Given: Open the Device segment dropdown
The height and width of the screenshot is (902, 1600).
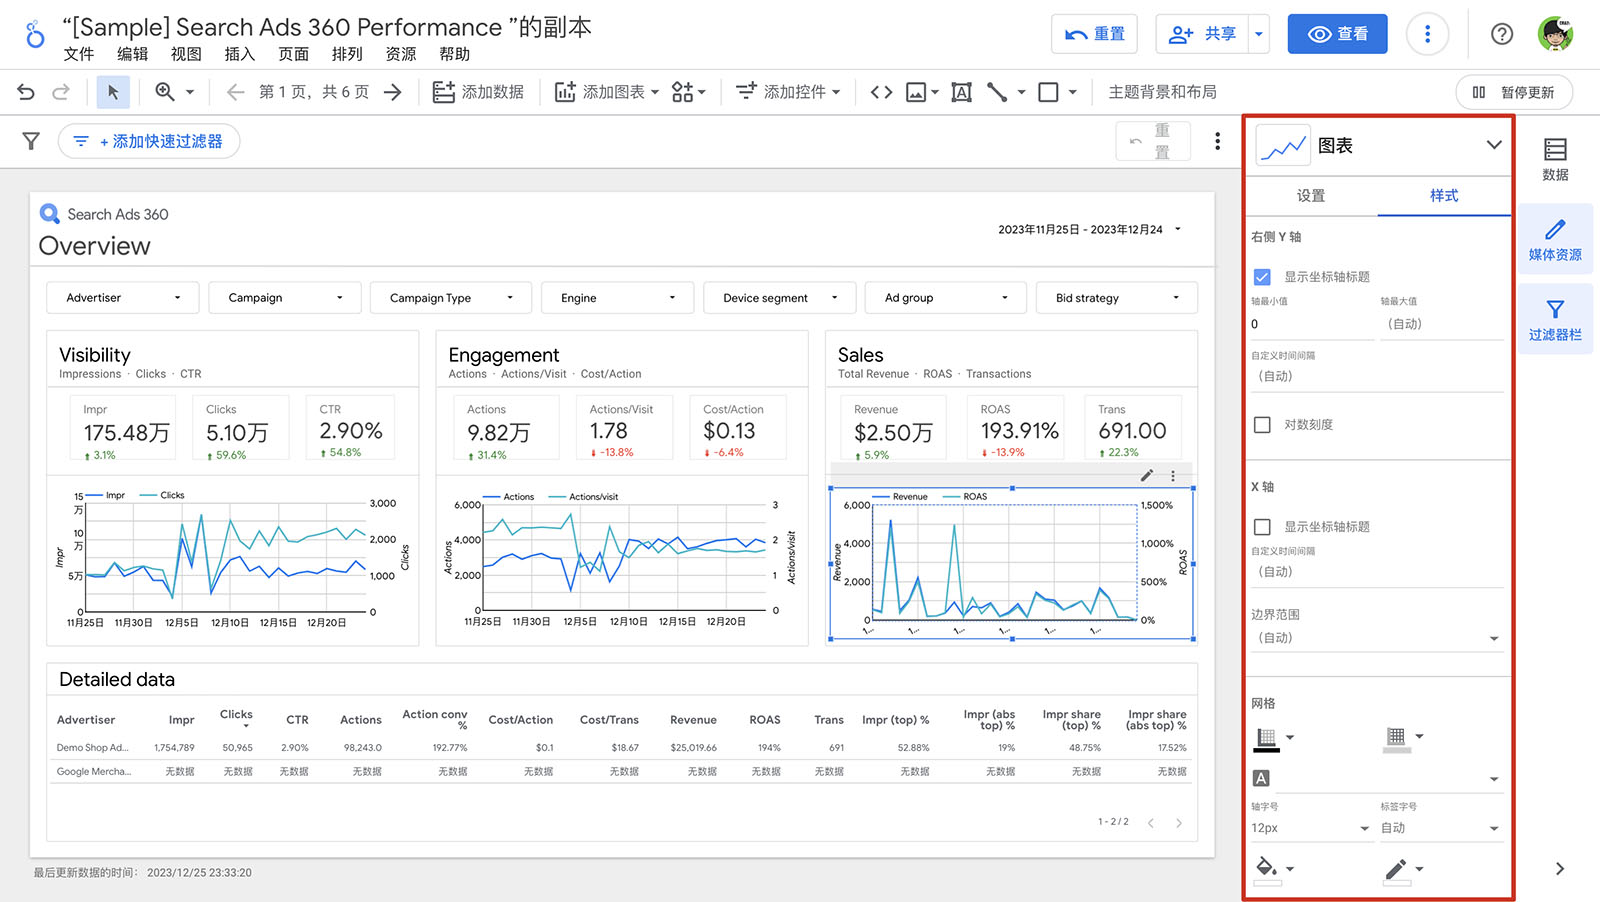Looking at the screenshot, I should pos(780,298).
